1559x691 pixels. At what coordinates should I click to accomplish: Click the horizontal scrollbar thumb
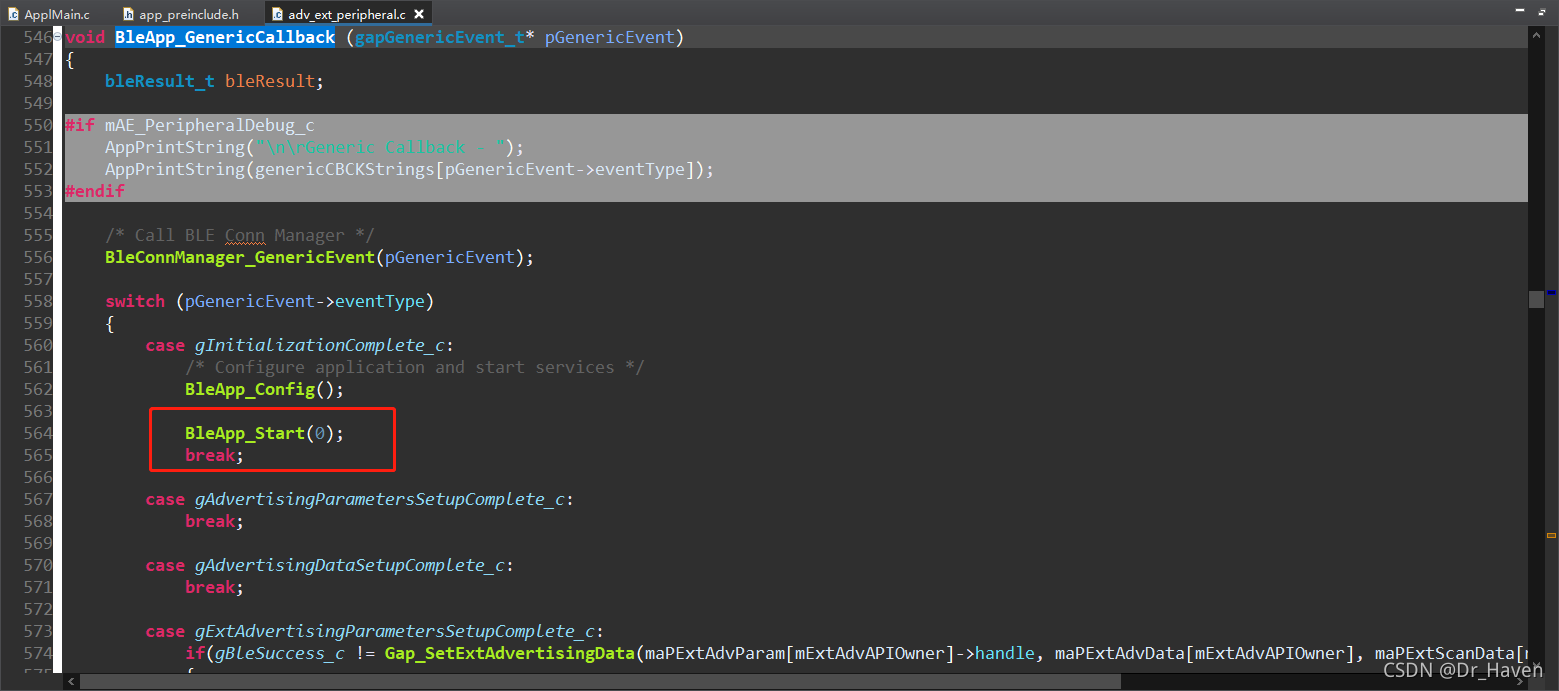600,681
